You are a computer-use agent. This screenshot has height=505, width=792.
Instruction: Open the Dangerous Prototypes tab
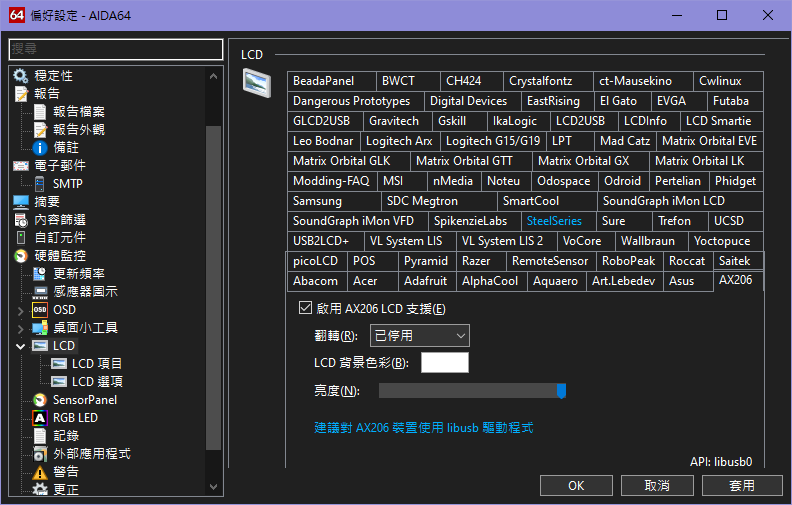[x=356, y=101]
